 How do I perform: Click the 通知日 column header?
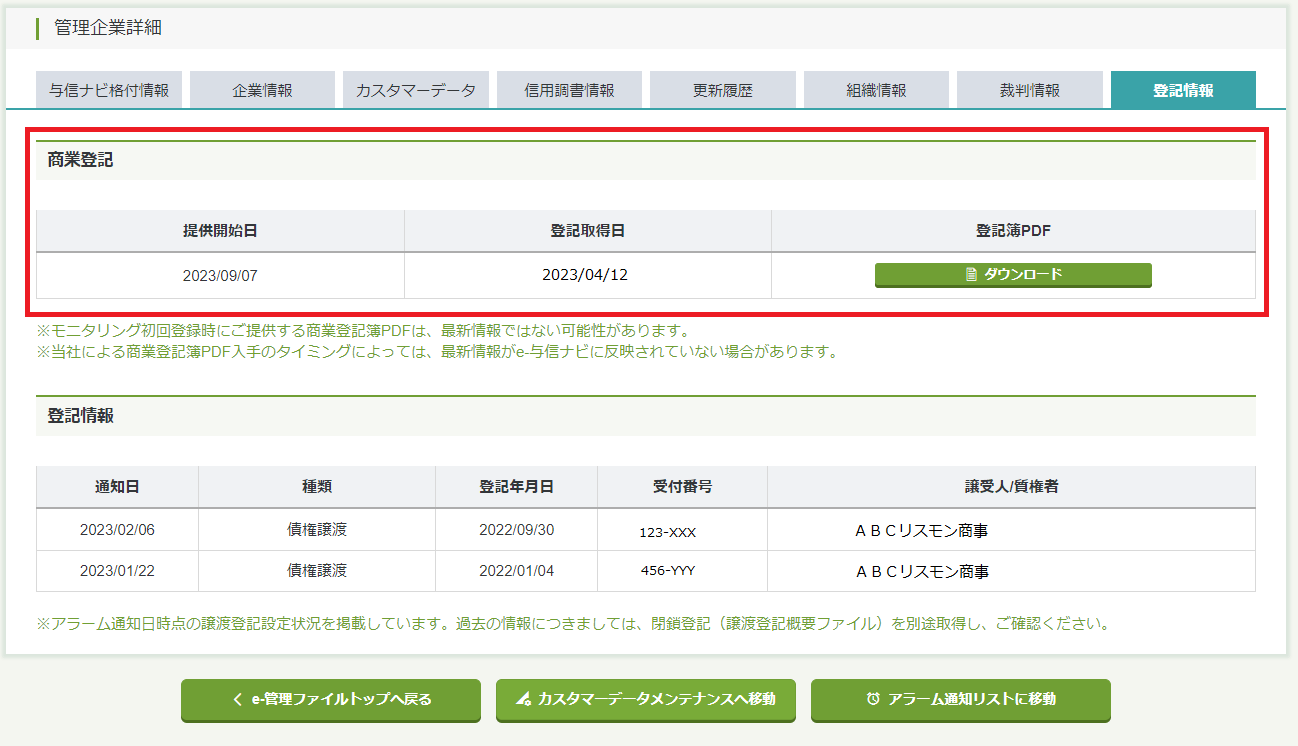117,487
